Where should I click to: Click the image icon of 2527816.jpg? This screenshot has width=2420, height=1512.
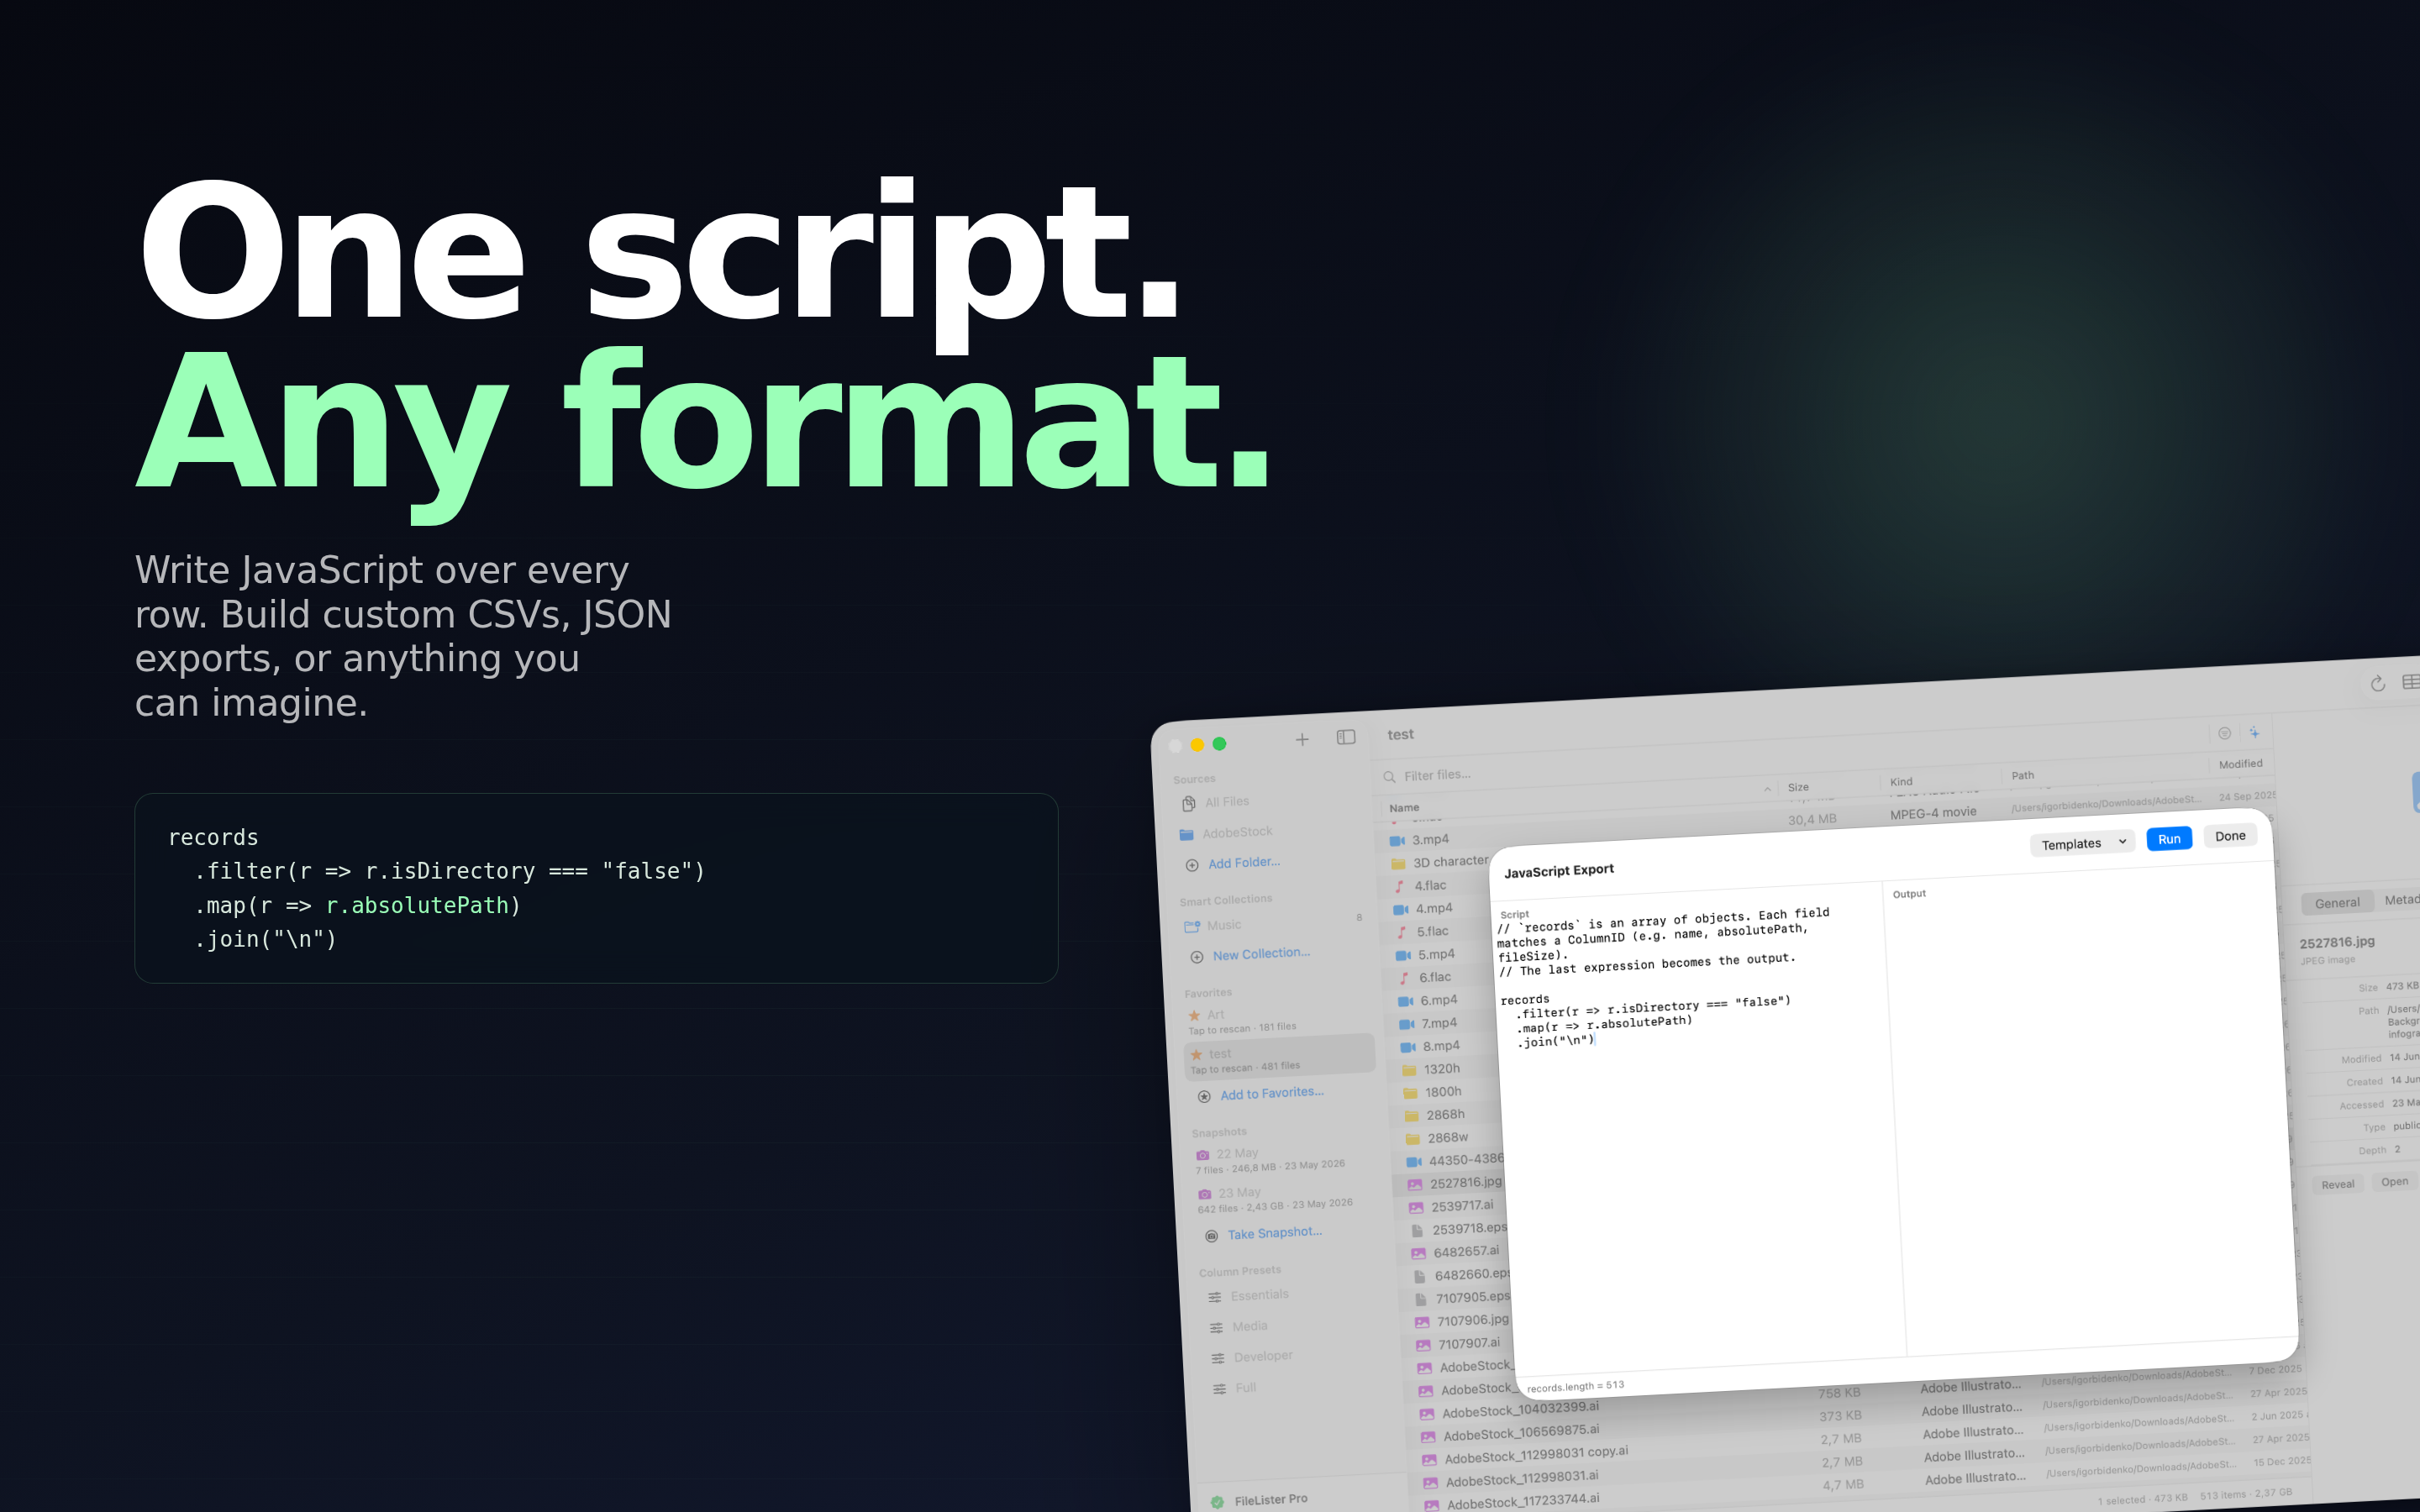click(1415, 1185)
